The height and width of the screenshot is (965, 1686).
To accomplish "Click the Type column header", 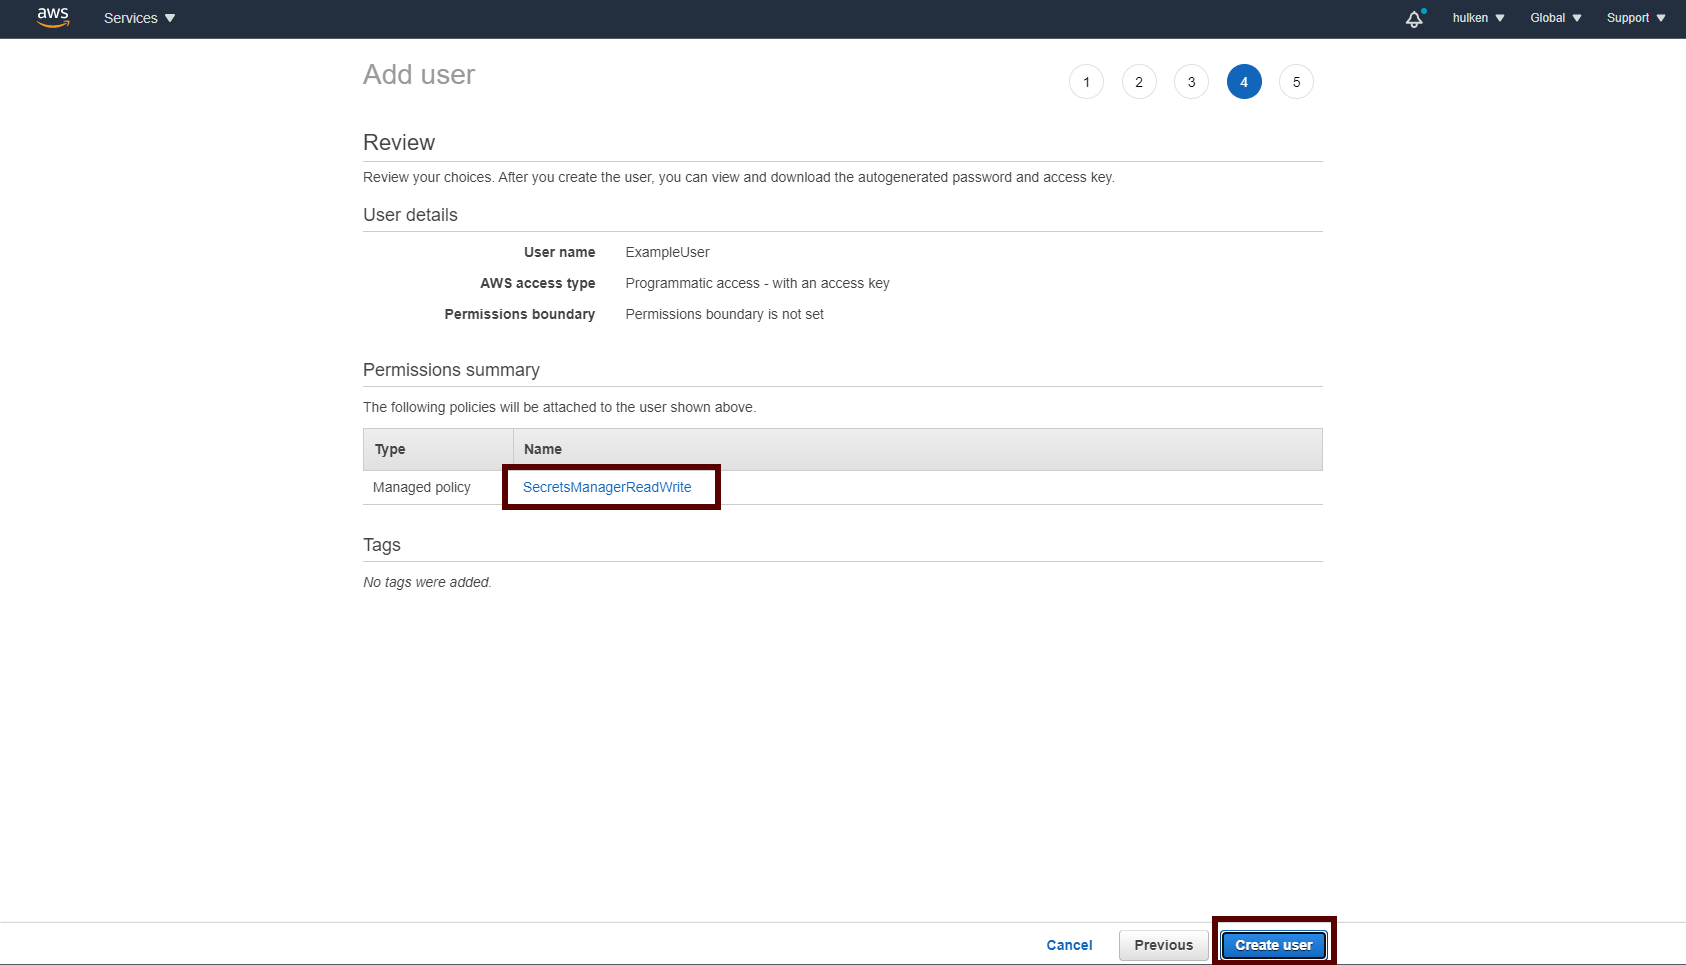I will [x=390, y=449].
